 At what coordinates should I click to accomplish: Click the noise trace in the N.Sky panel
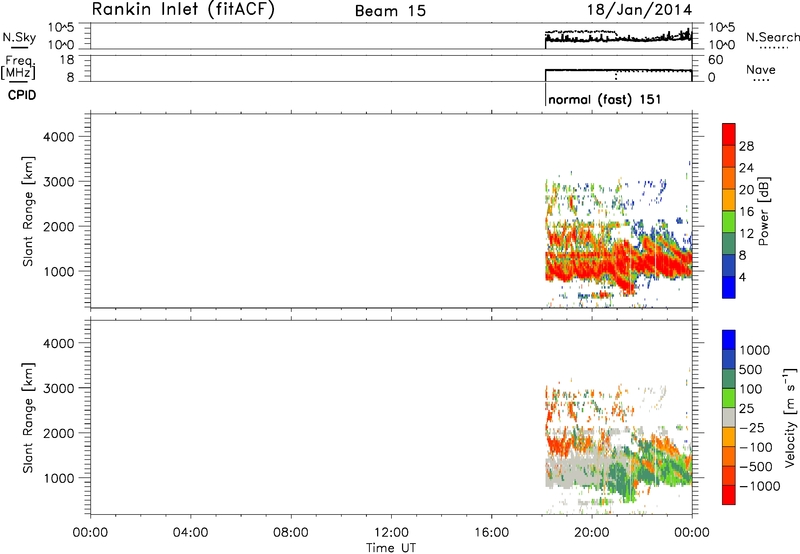[x=618, y=38]
